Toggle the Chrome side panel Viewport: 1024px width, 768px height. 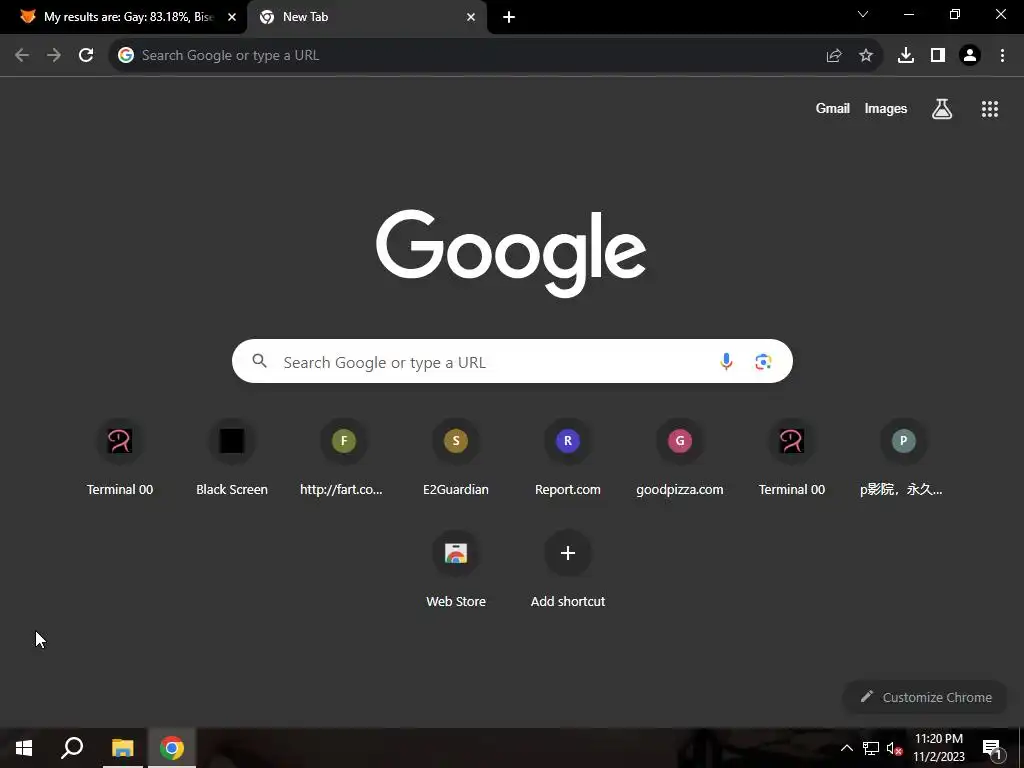coord(938,56)
